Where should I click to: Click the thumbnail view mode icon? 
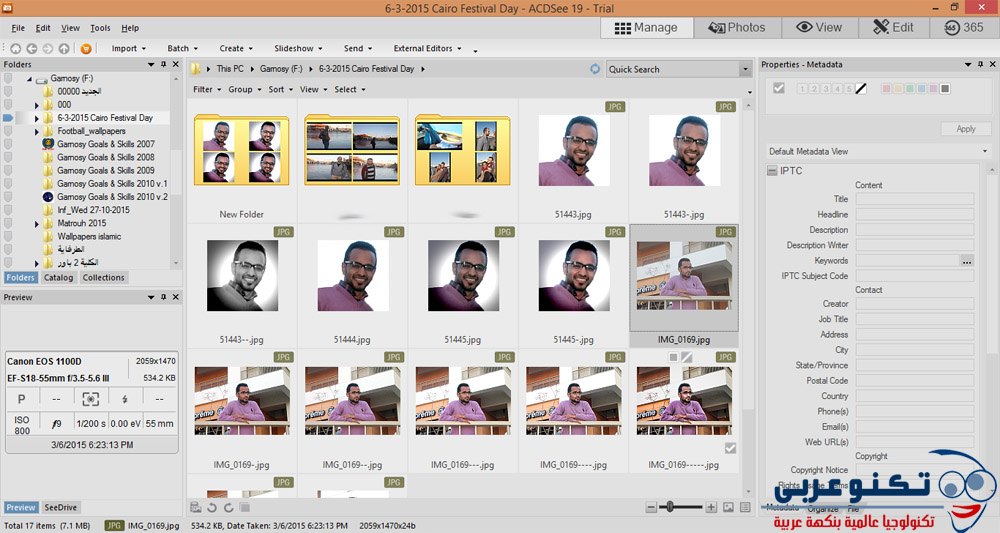tap(728, 507)
